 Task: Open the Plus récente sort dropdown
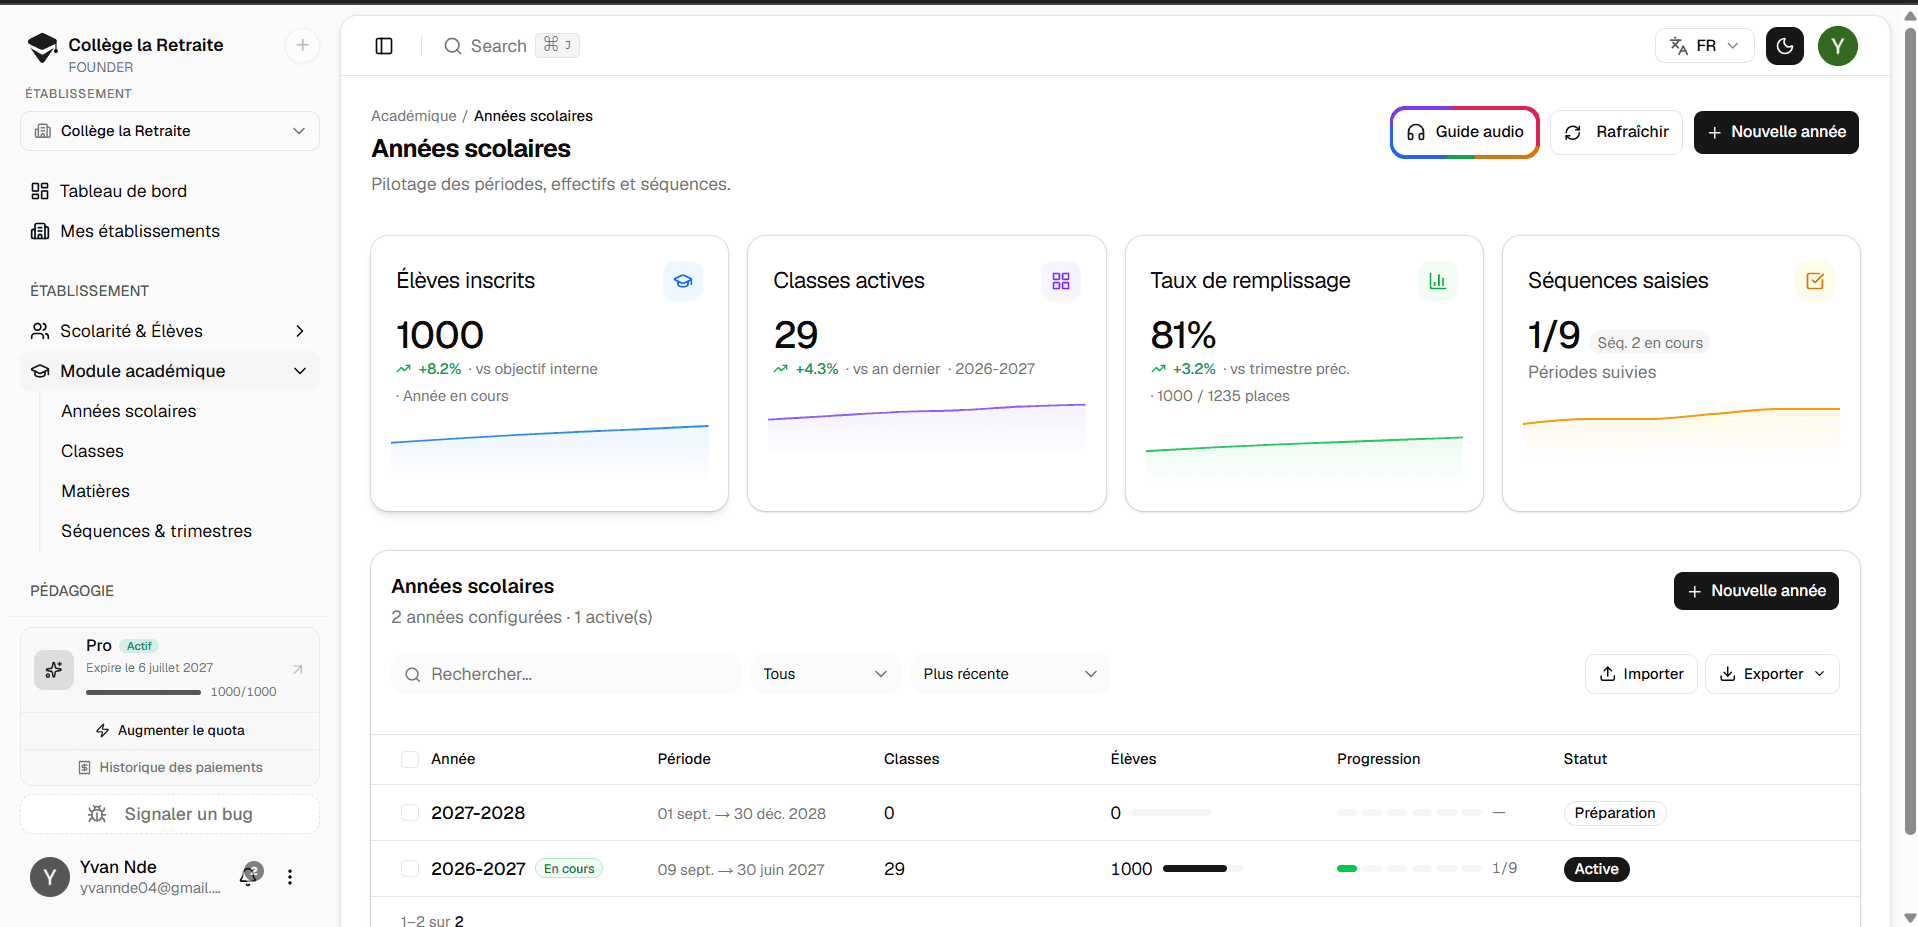pos(1010,674)
